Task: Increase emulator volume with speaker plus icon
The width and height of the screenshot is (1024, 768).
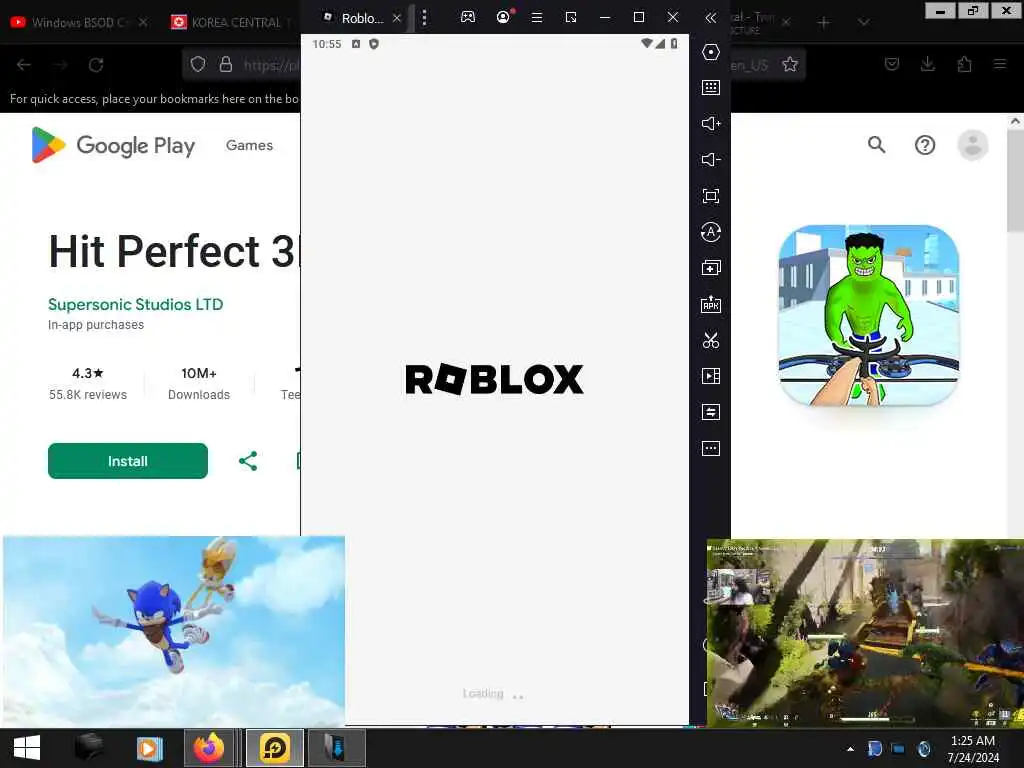Action: pos(711,123)
